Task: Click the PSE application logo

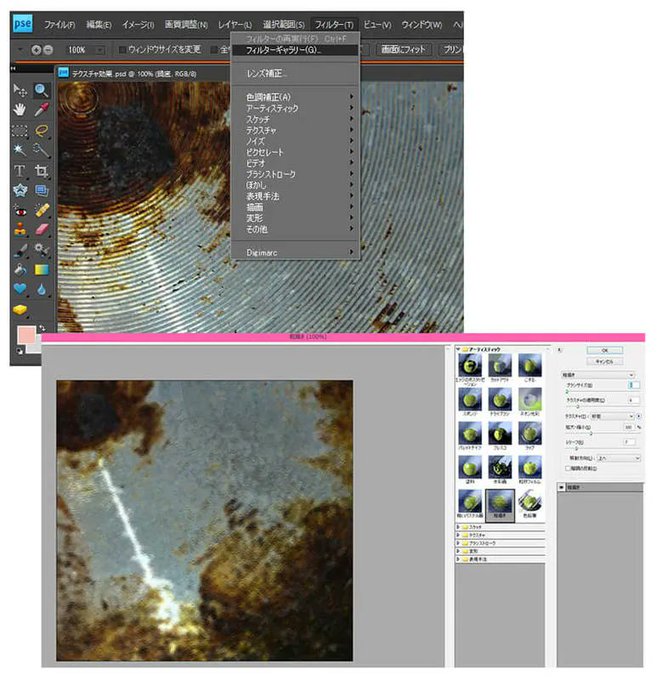Action: point(22,23)
